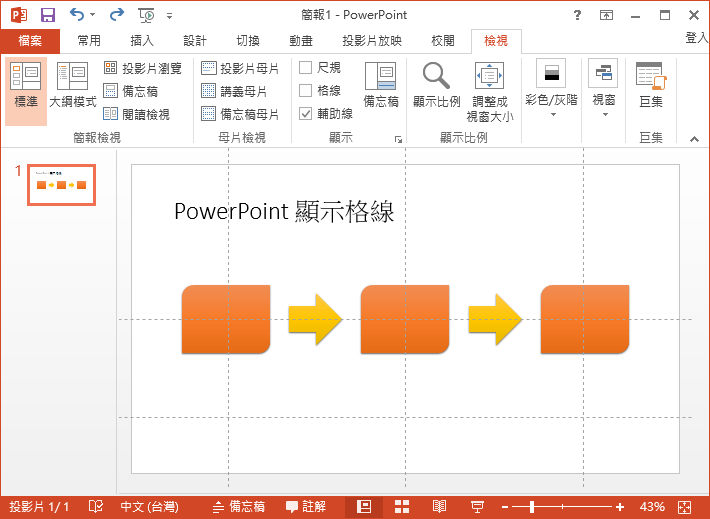The width and height of the screenshot is (710, 519).
Task: Enable the 格線 gridlines checkbox
Action: coord(306,90)
